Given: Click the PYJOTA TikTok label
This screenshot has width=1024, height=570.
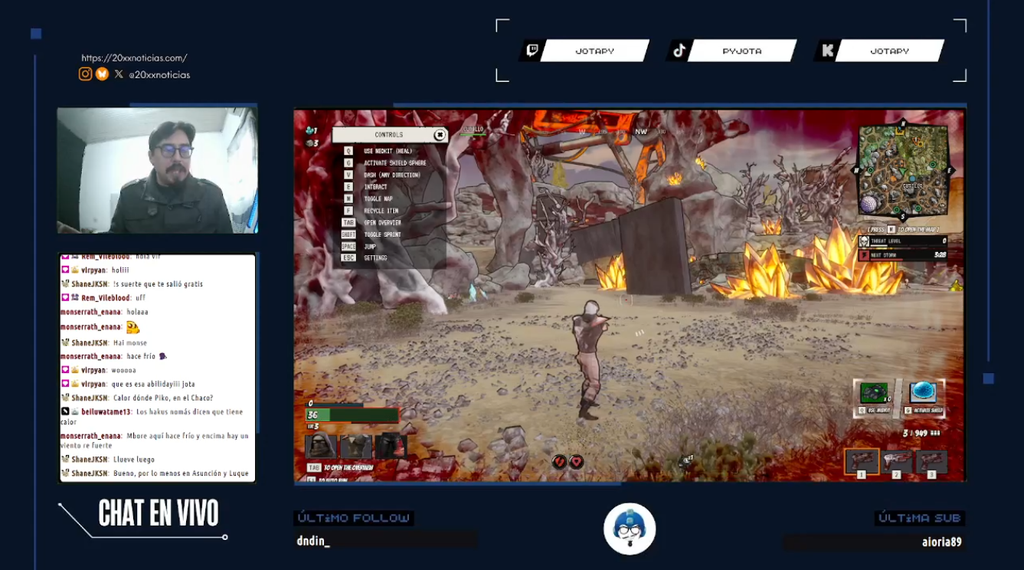Looking at the screenshot, I should 742,51.
